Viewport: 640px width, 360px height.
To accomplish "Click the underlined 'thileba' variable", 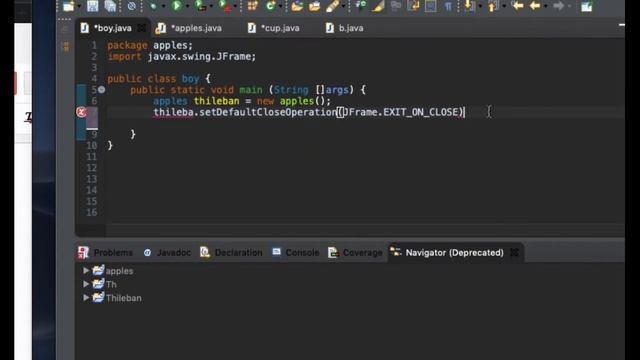I will (173, 112).
